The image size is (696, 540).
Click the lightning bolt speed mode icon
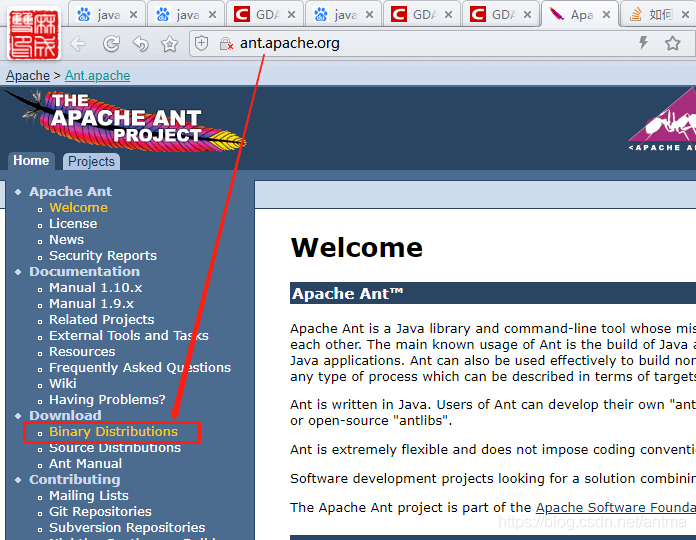(x=643, y=43)
